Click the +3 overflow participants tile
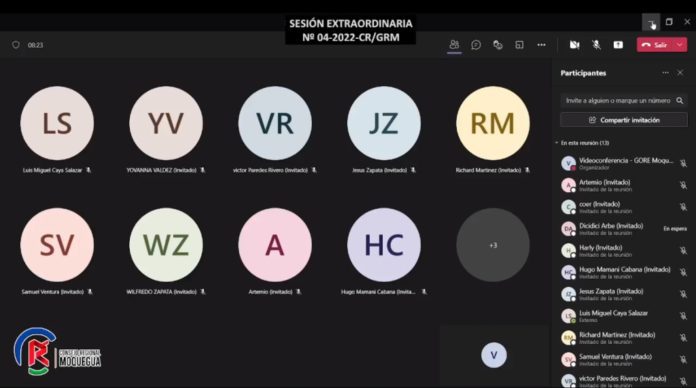This screenshot has width=696, height=388. click(x=493, y=245)
